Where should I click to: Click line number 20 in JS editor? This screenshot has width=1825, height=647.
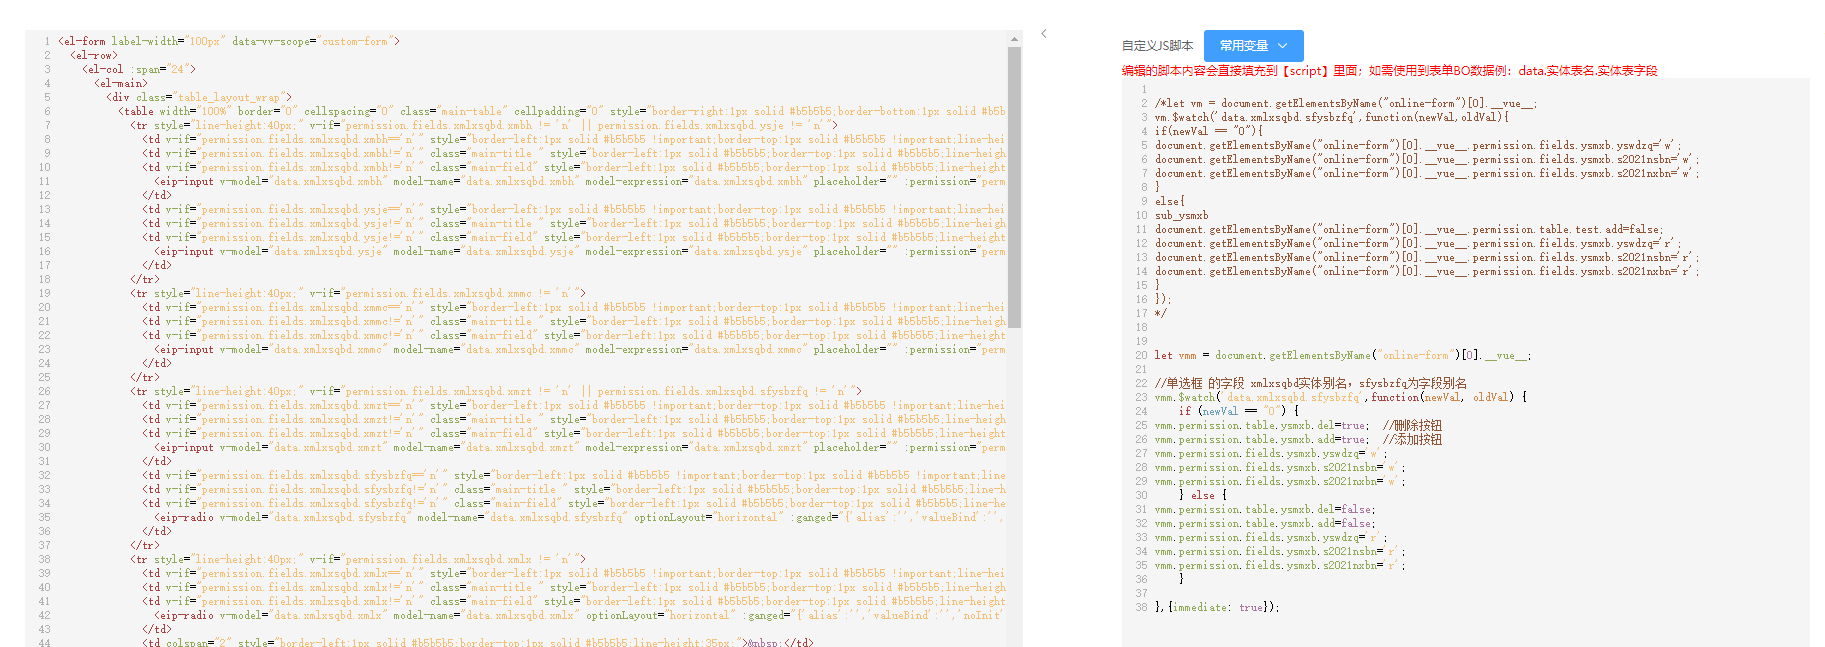pyautogui.click(x=1141, y=356)
